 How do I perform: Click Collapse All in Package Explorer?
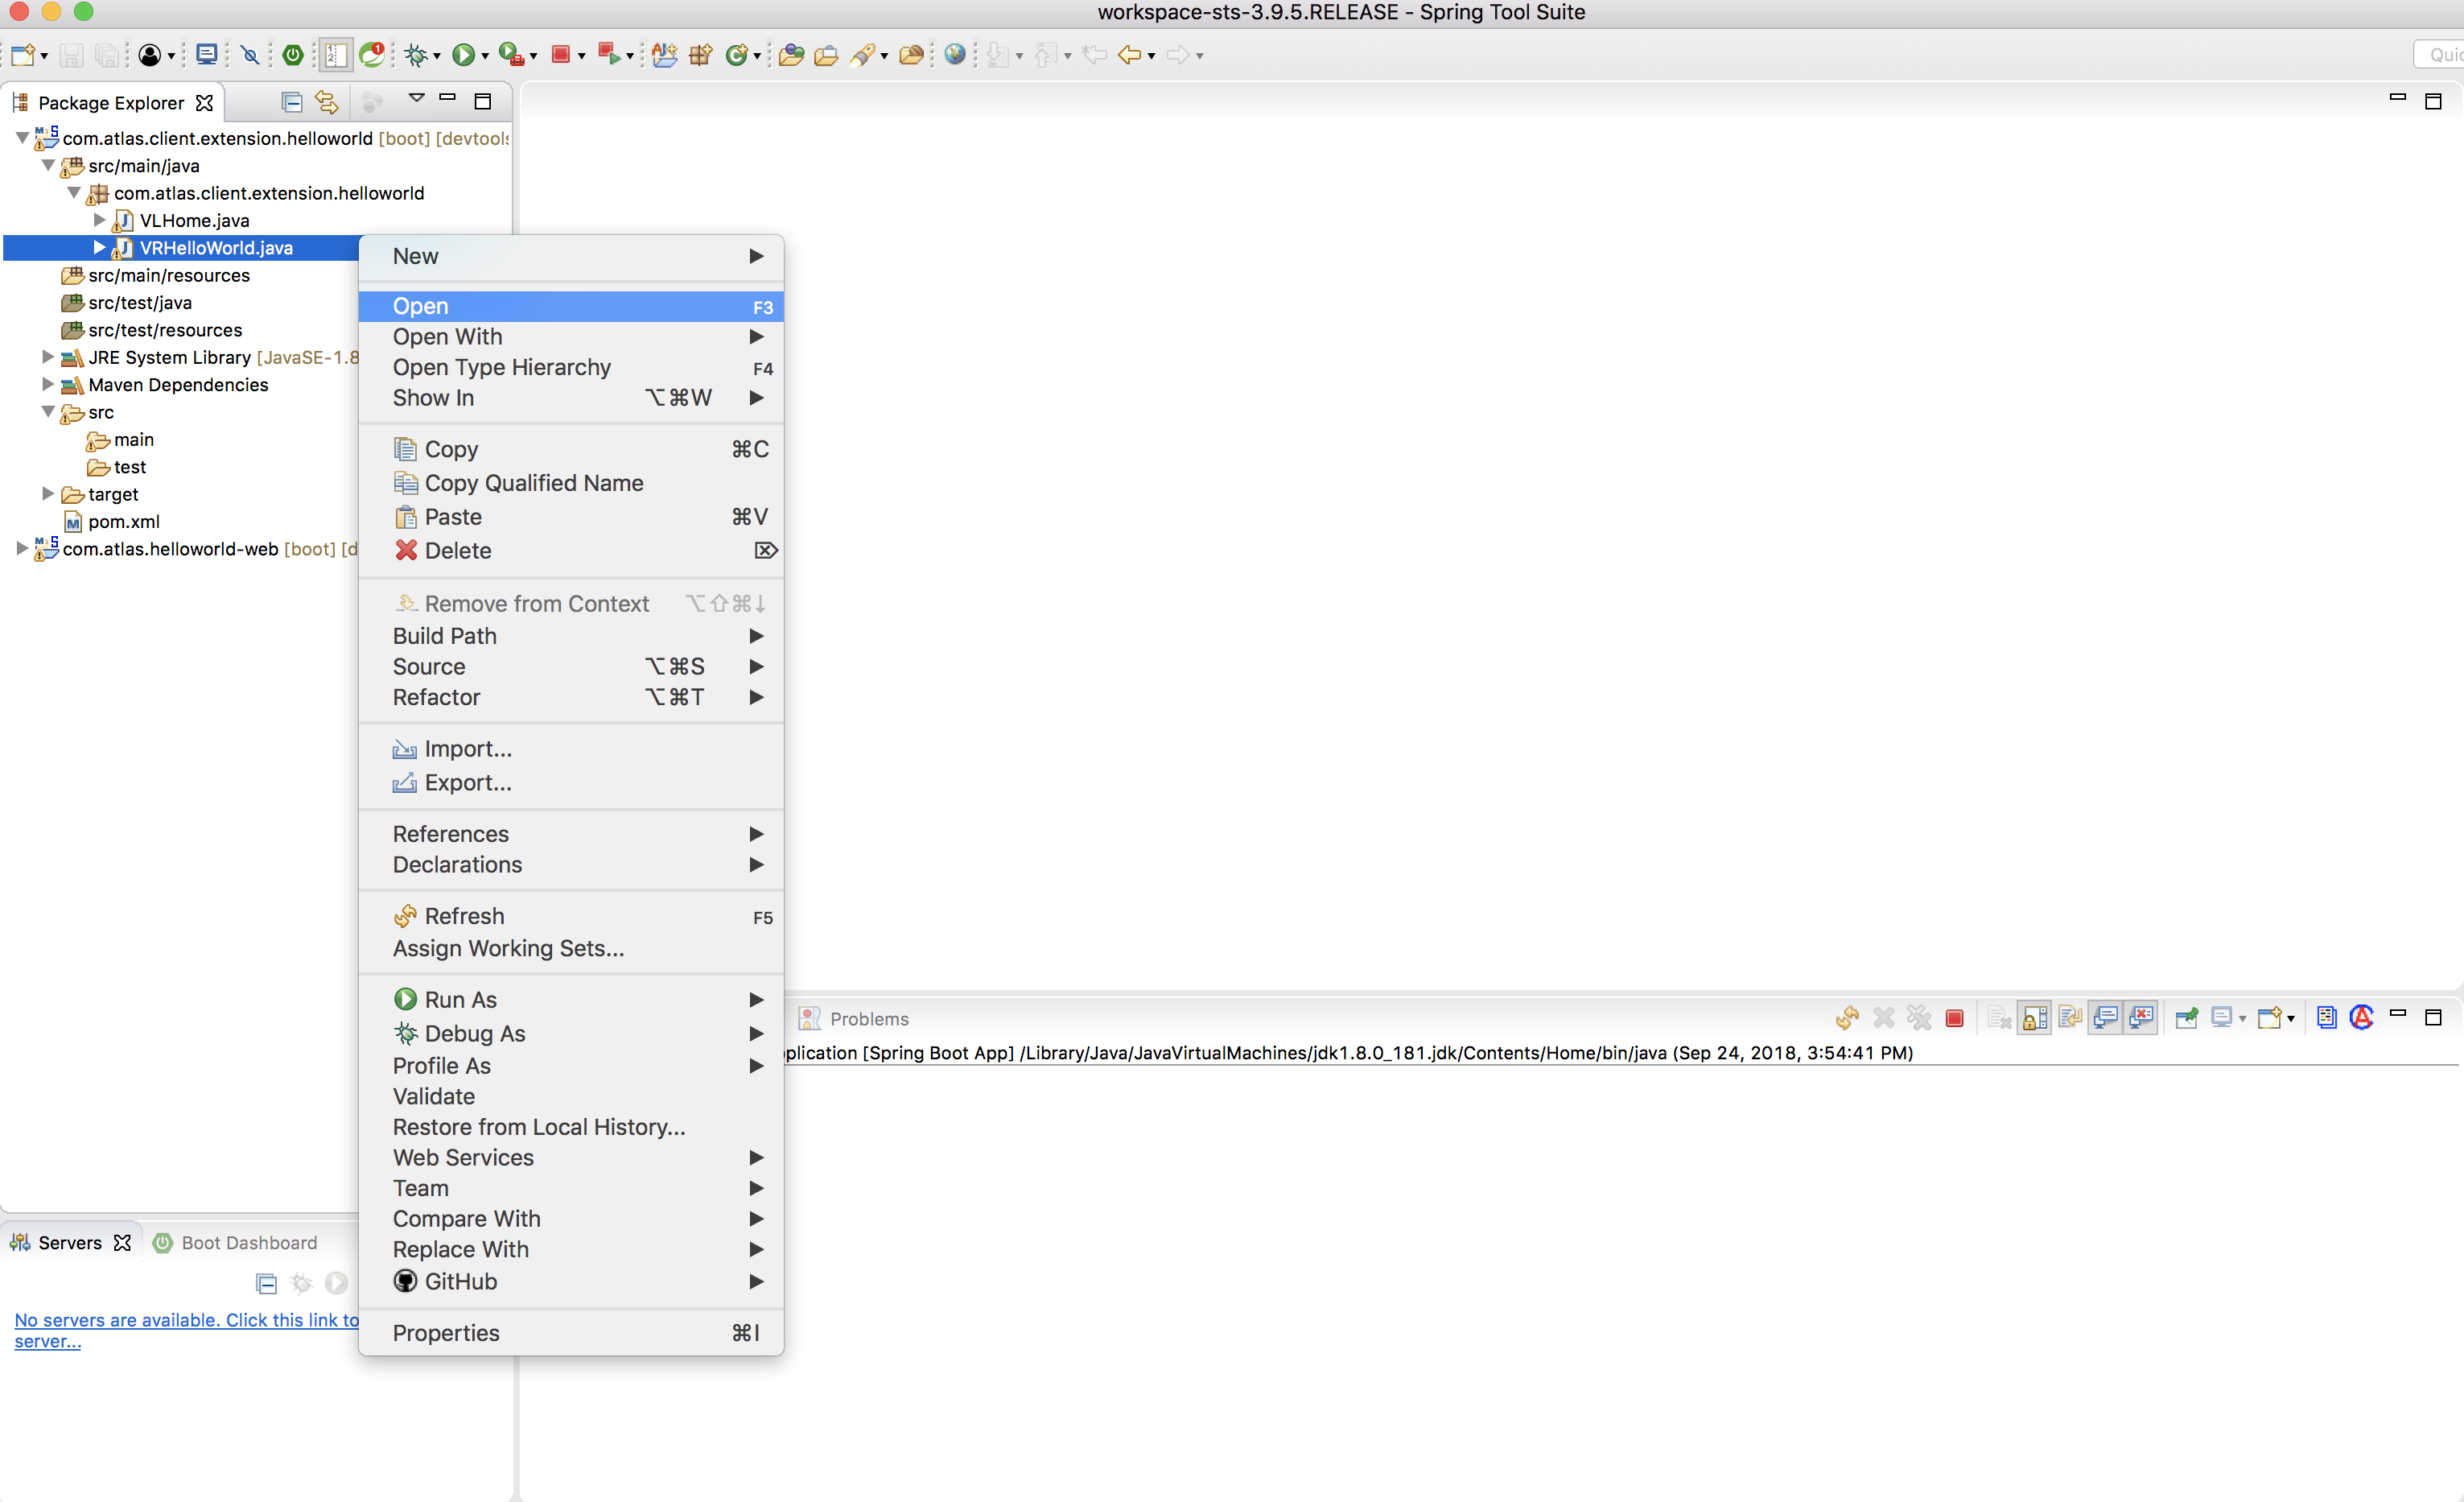click(291, 102)
